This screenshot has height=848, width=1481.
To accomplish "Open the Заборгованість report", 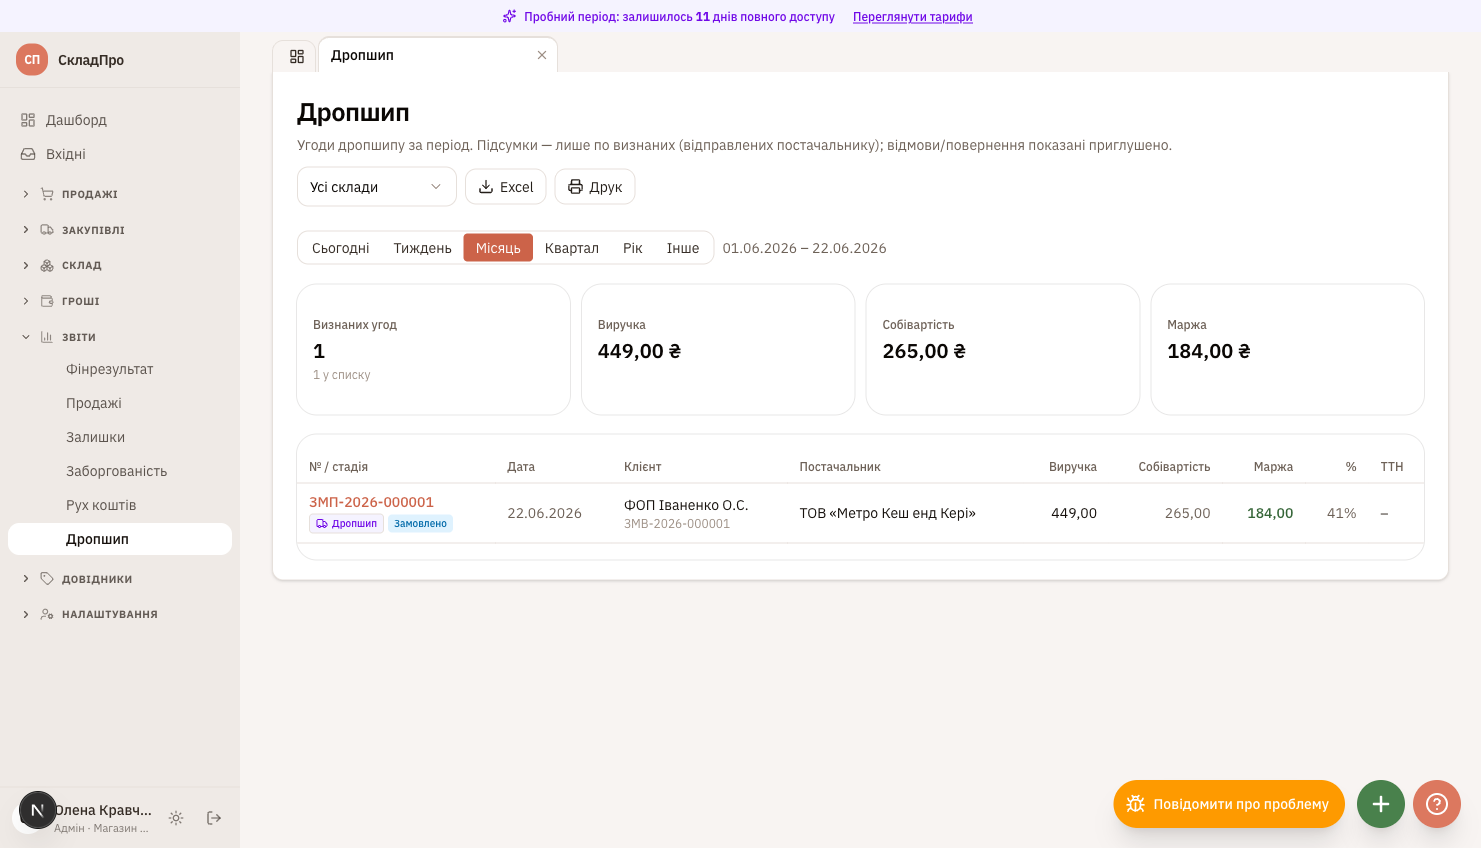I will (120, 471).
